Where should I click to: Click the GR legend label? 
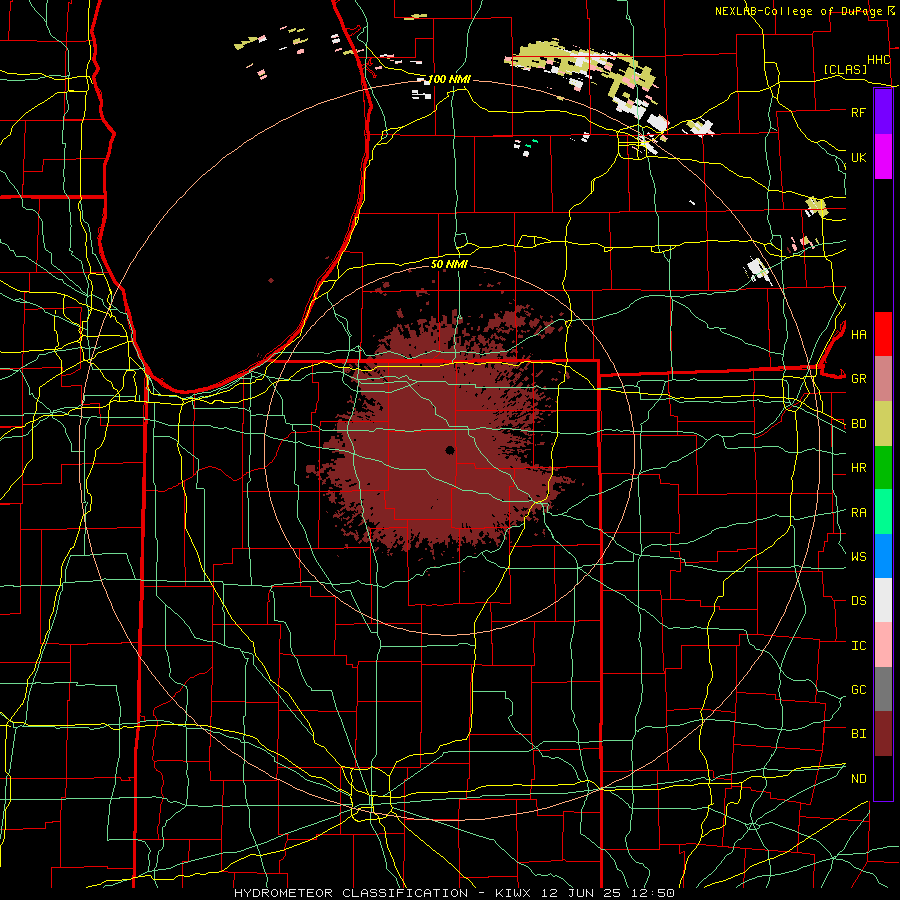858,379
